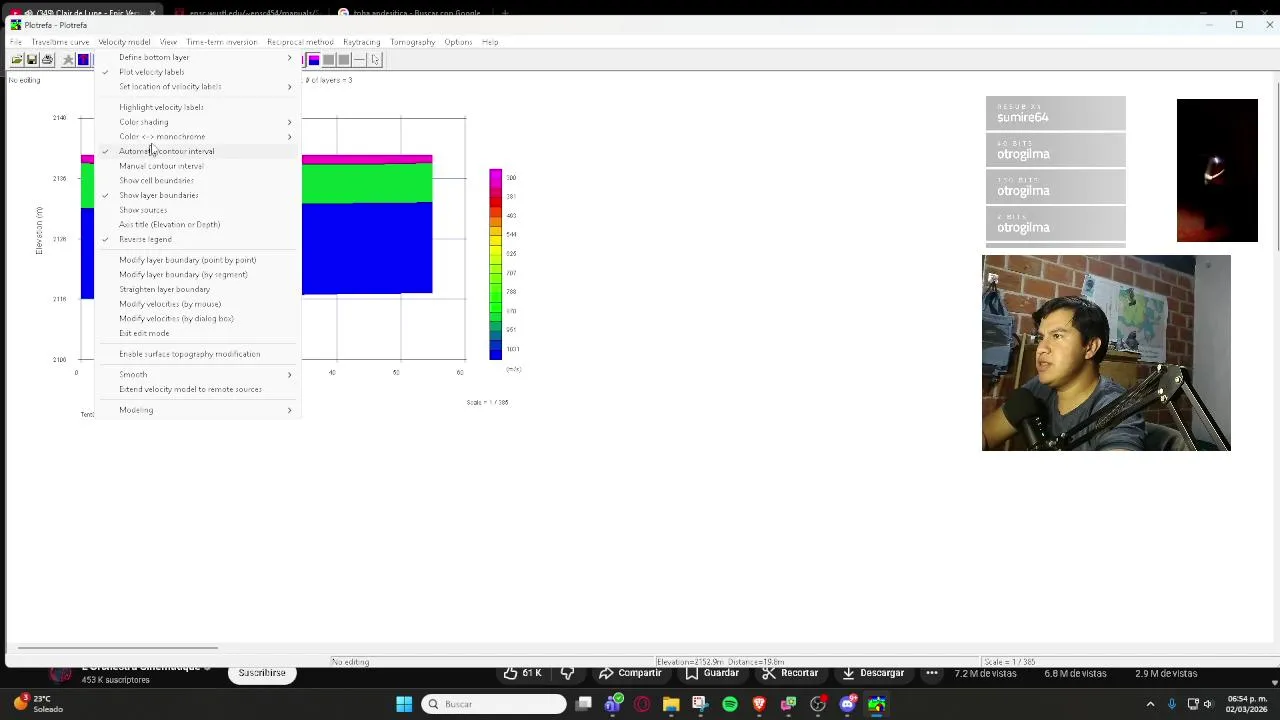Viewport: 1280px width, 720px height.
Task: Click the blue velocity model toolbar icon
Action: point(84,60)
